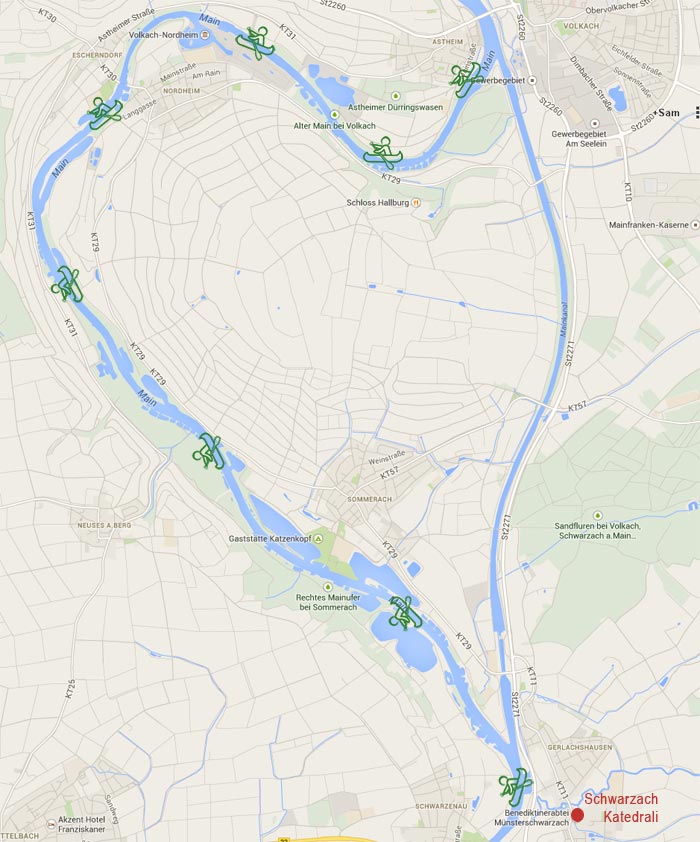
Task: Click the canoe icon on the Sommerach lake
Action: click(406, 613)
